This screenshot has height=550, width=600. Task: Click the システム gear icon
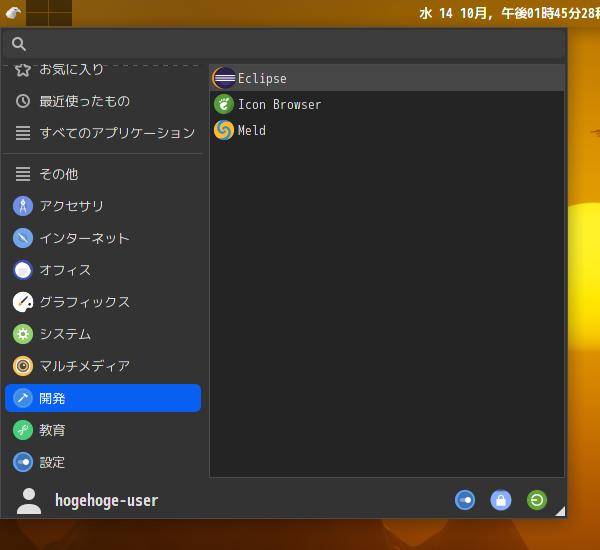pyautogui.click(x=23, y=334)
